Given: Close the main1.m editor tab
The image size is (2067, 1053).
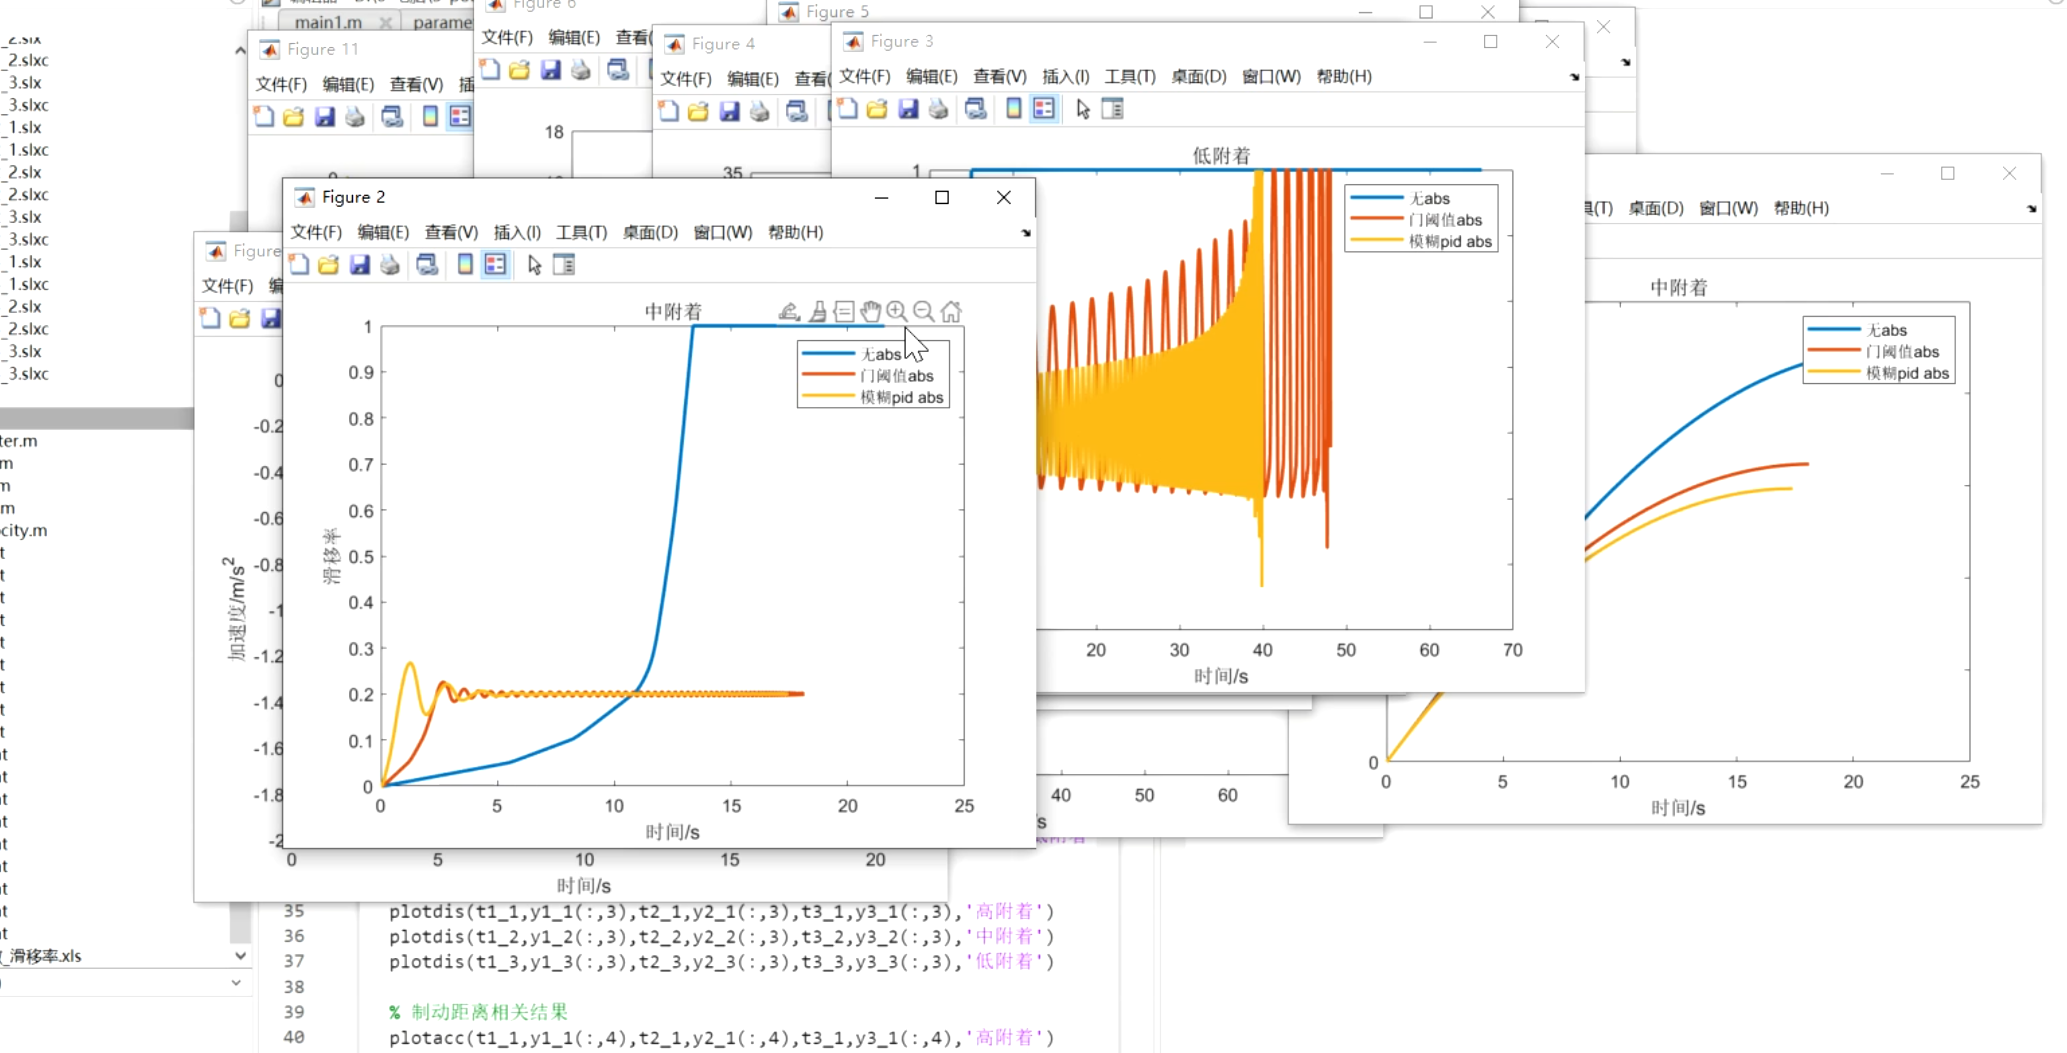Looking at the screenshot, I should [386, 22].
